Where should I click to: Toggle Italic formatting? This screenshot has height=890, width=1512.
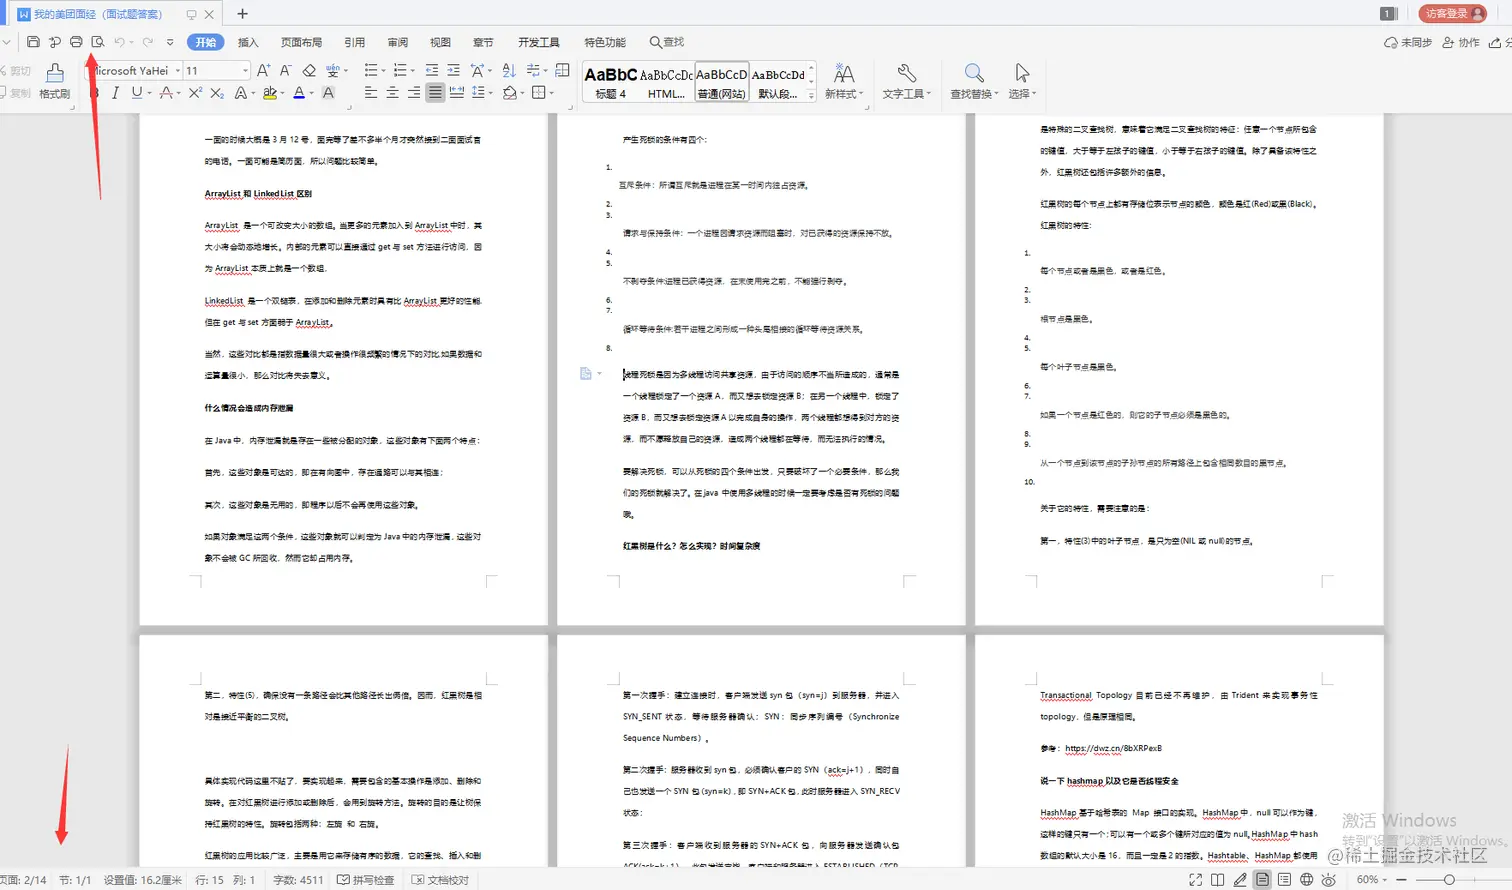[115, 93]
